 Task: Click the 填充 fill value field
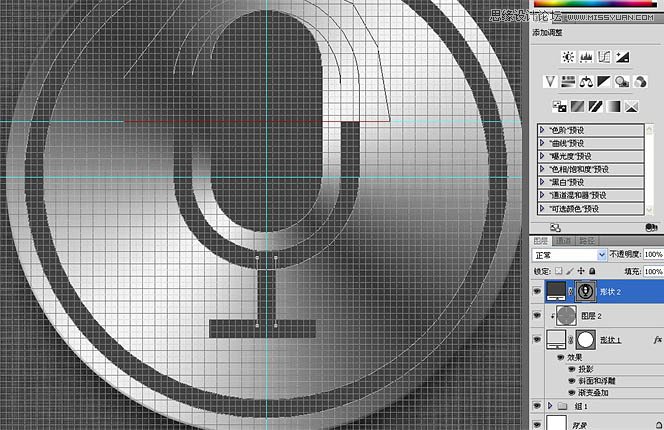pos(653,271)
